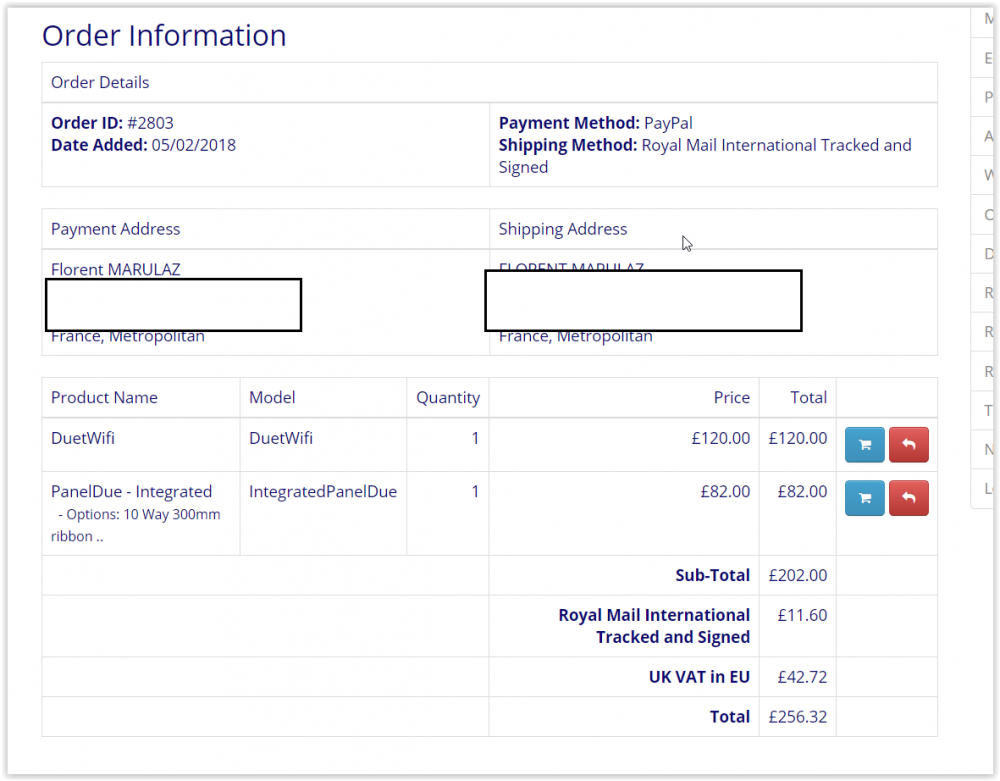Open the sidebar link starting with 'D'
1000x781 pixels.
(988, 254)
